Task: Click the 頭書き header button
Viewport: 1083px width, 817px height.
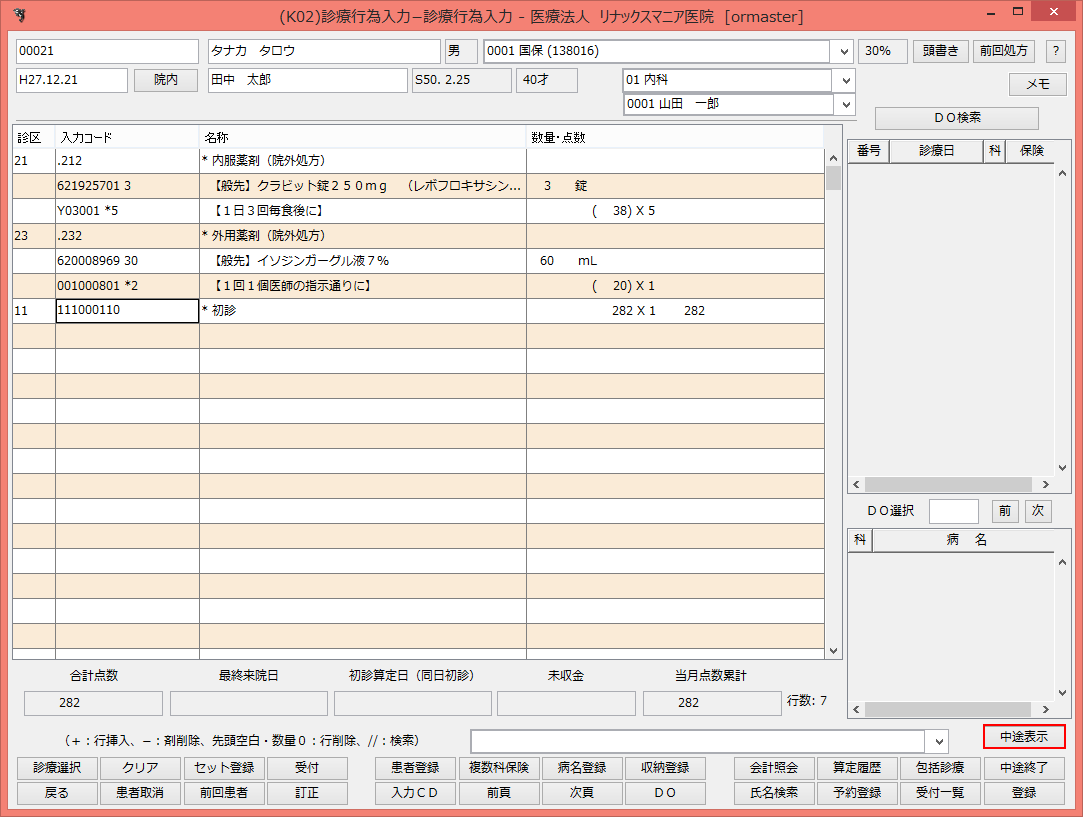Action: [x=939, y=51]
